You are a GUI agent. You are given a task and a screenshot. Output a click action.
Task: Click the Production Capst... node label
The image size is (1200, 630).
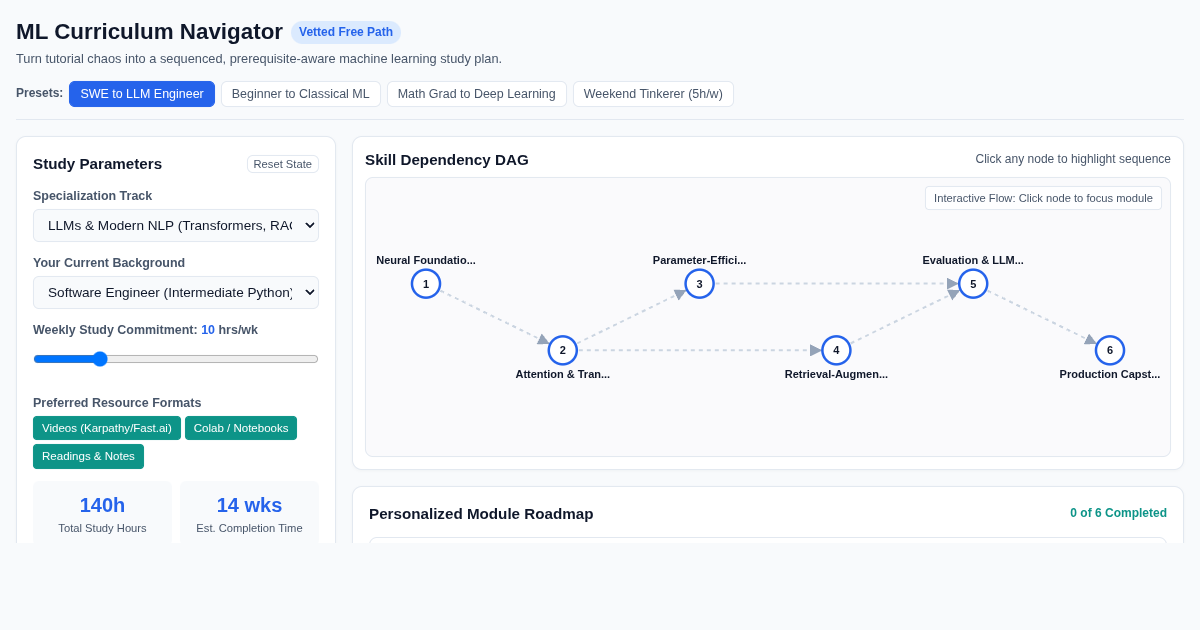1110,374
